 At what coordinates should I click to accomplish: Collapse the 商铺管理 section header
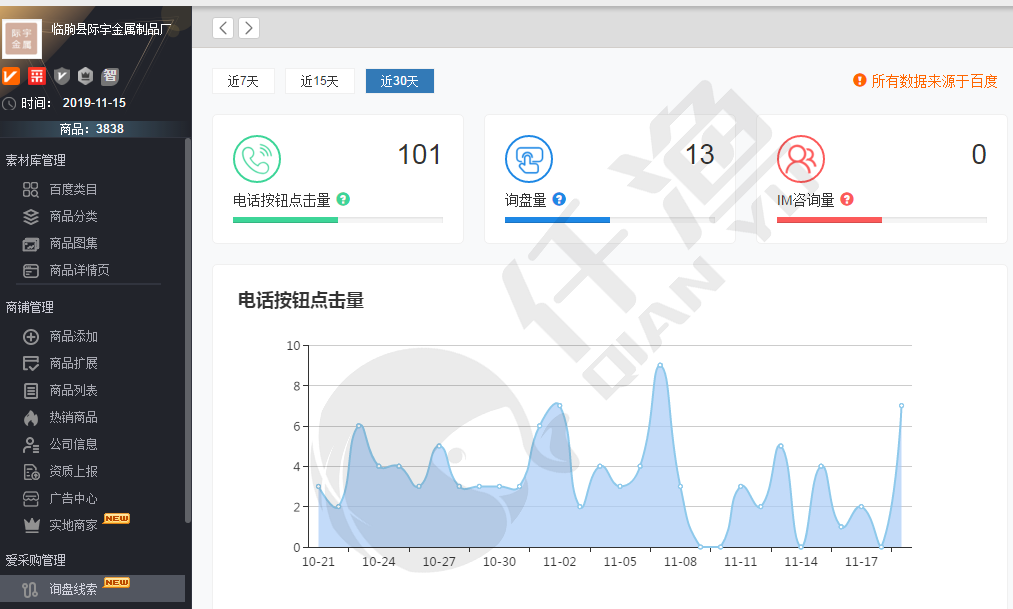[x=30, y=307]
